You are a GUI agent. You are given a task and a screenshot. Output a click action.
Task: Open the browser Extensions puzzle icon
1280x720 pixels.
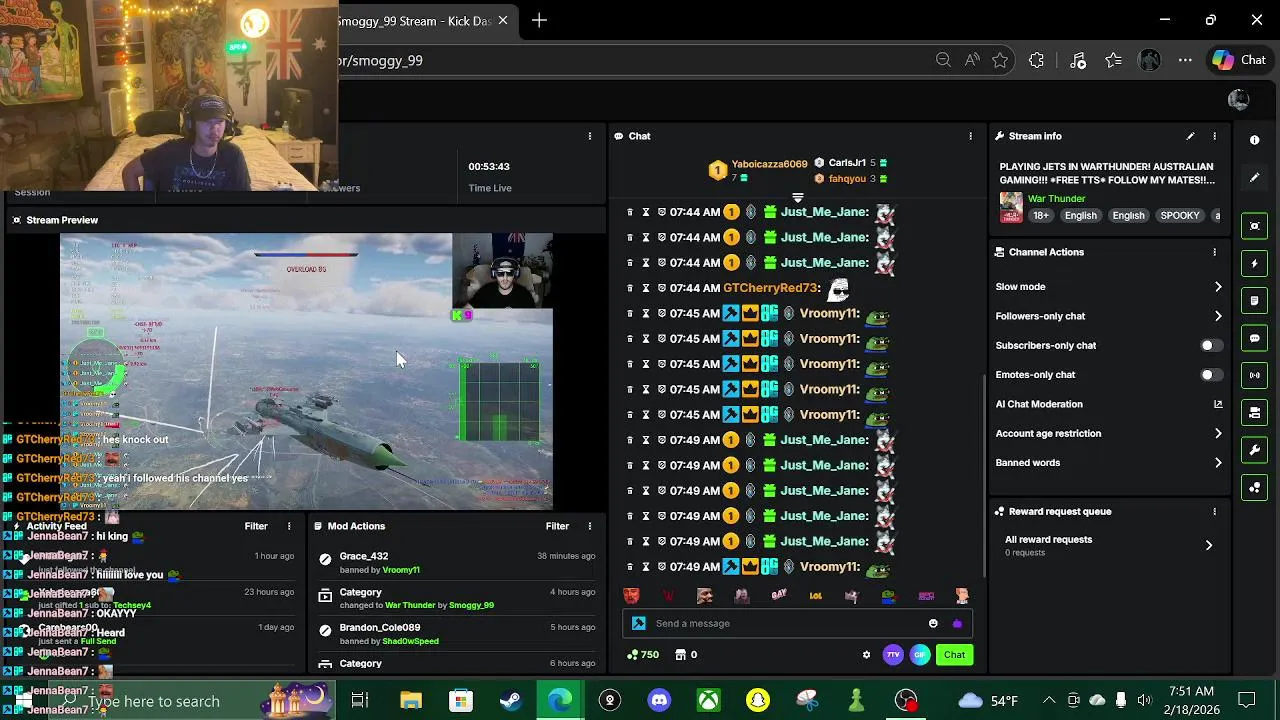point(1036,60)
